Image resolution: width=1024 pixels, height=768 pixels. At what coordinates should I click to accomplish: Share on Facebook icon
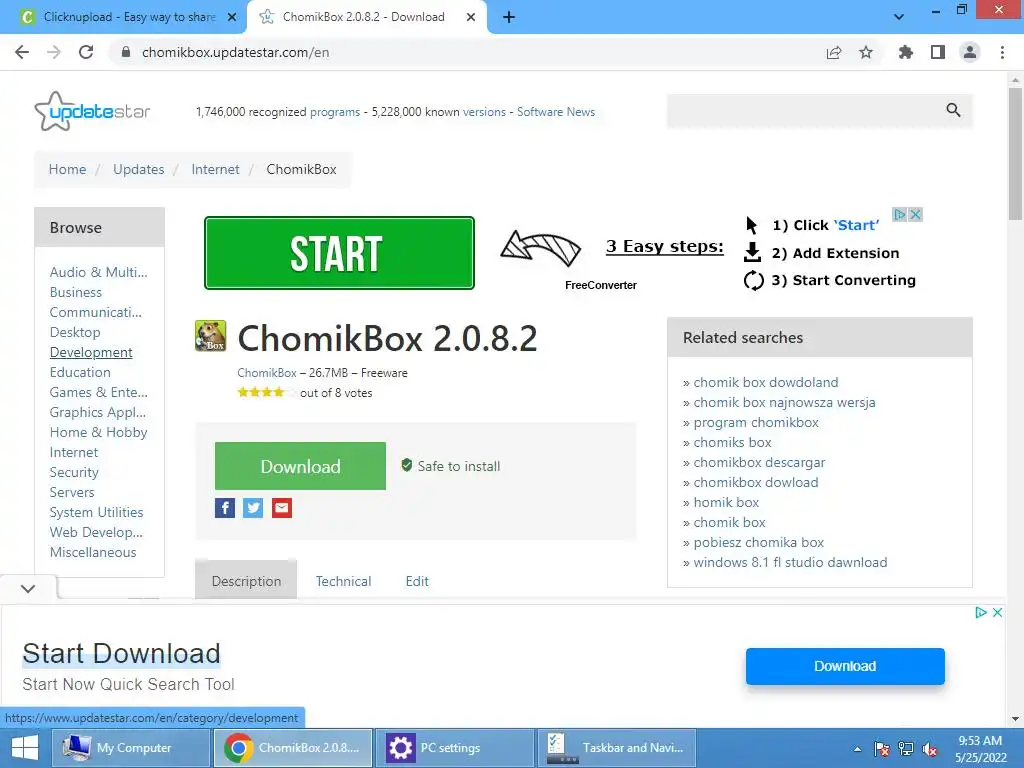tap(225, 507)
